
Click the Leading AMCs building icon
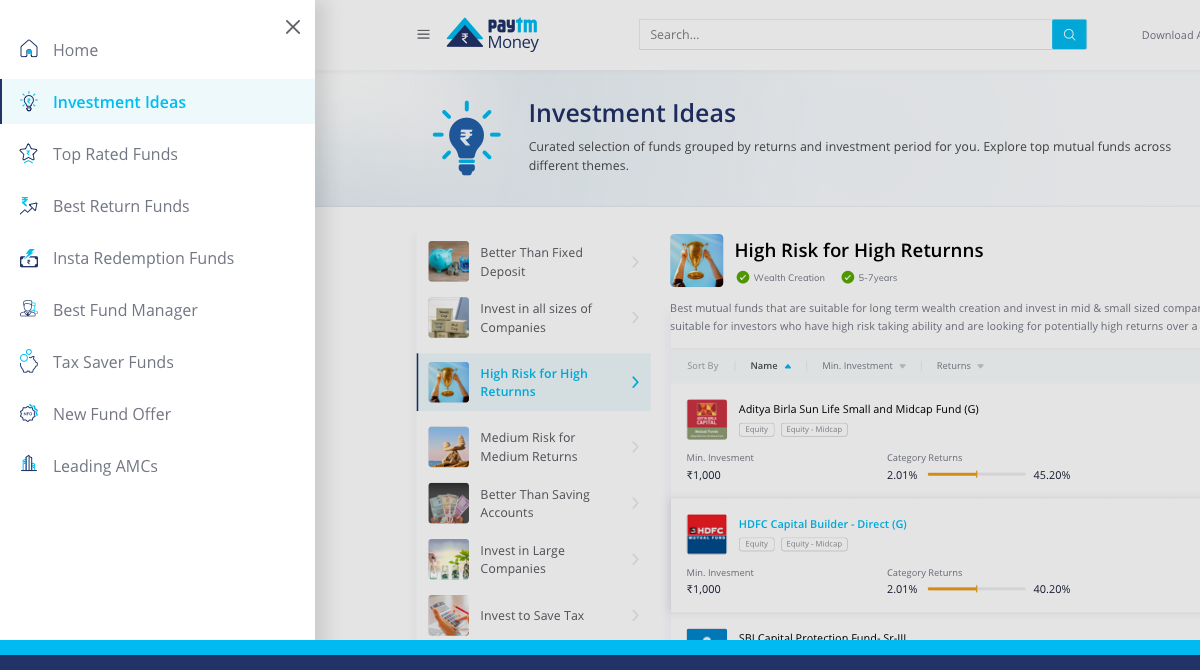point(29,465)
